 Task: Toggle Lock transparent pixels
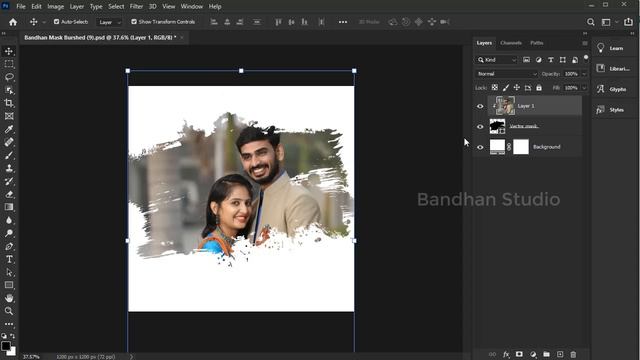pyautogui.click(x=494, y=88)
